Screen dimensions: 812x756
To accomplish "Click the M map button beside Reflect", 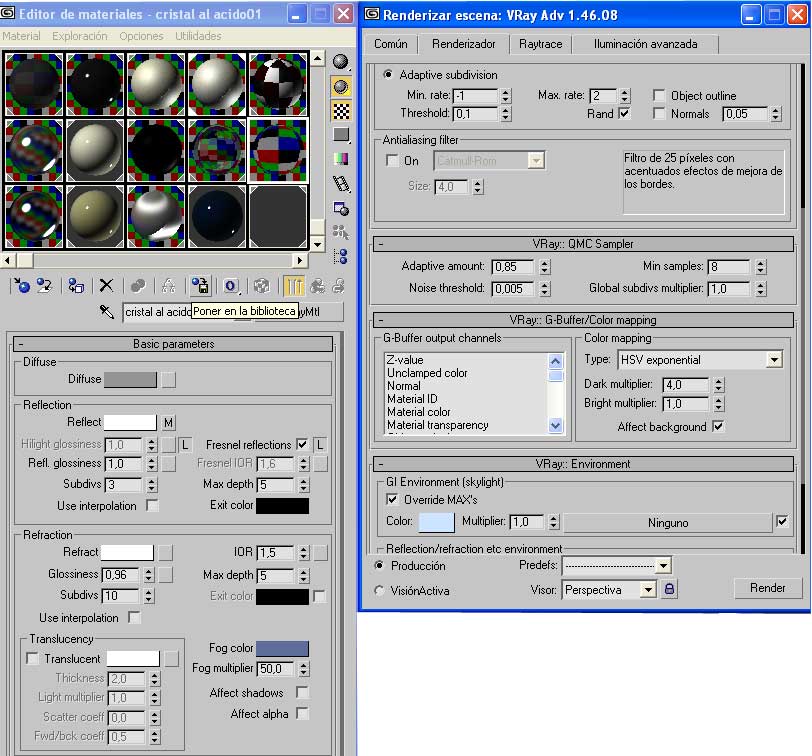I will (x=168, y=423).
